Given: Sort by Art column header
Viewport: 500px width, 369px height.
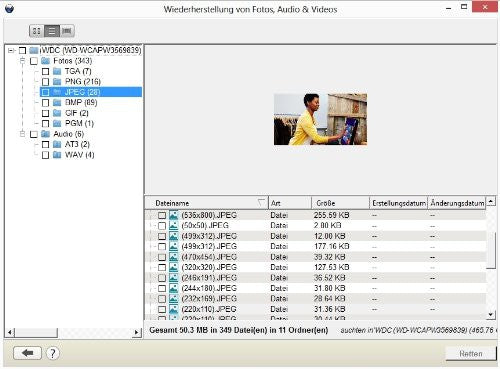Looking at the screenshot, I should tap(290, 203).
